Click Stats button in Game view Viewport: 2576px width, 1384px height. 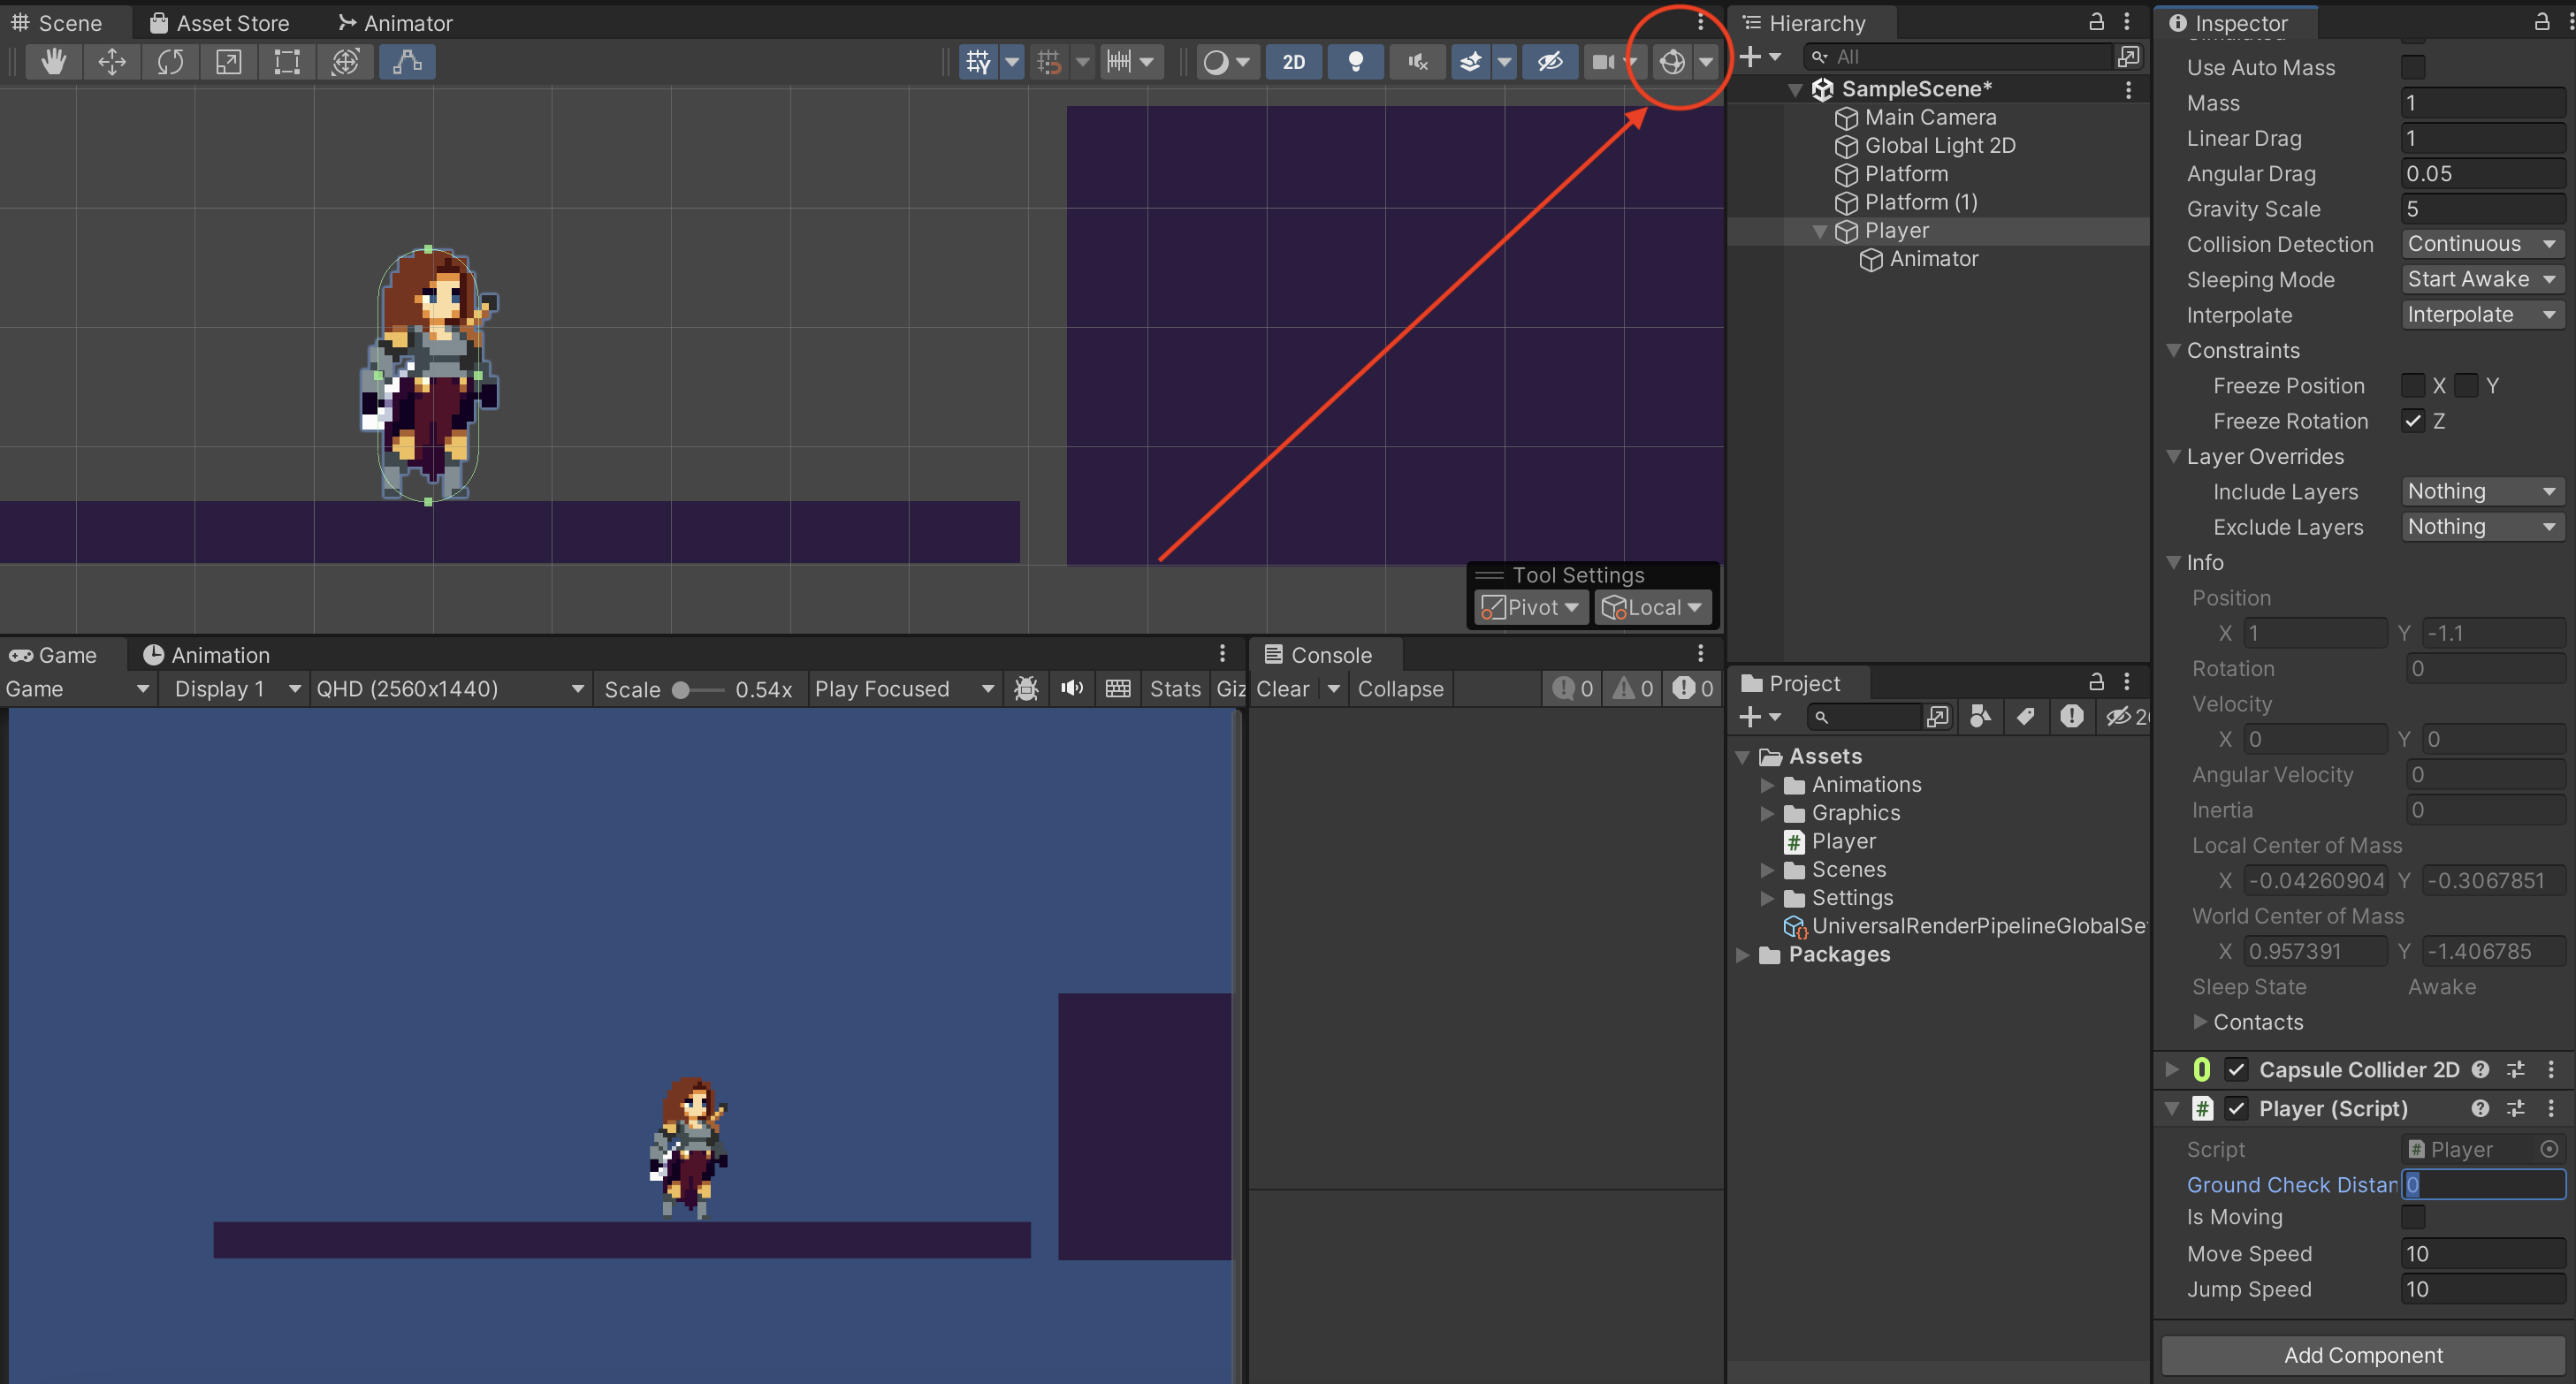point(1175,688)
